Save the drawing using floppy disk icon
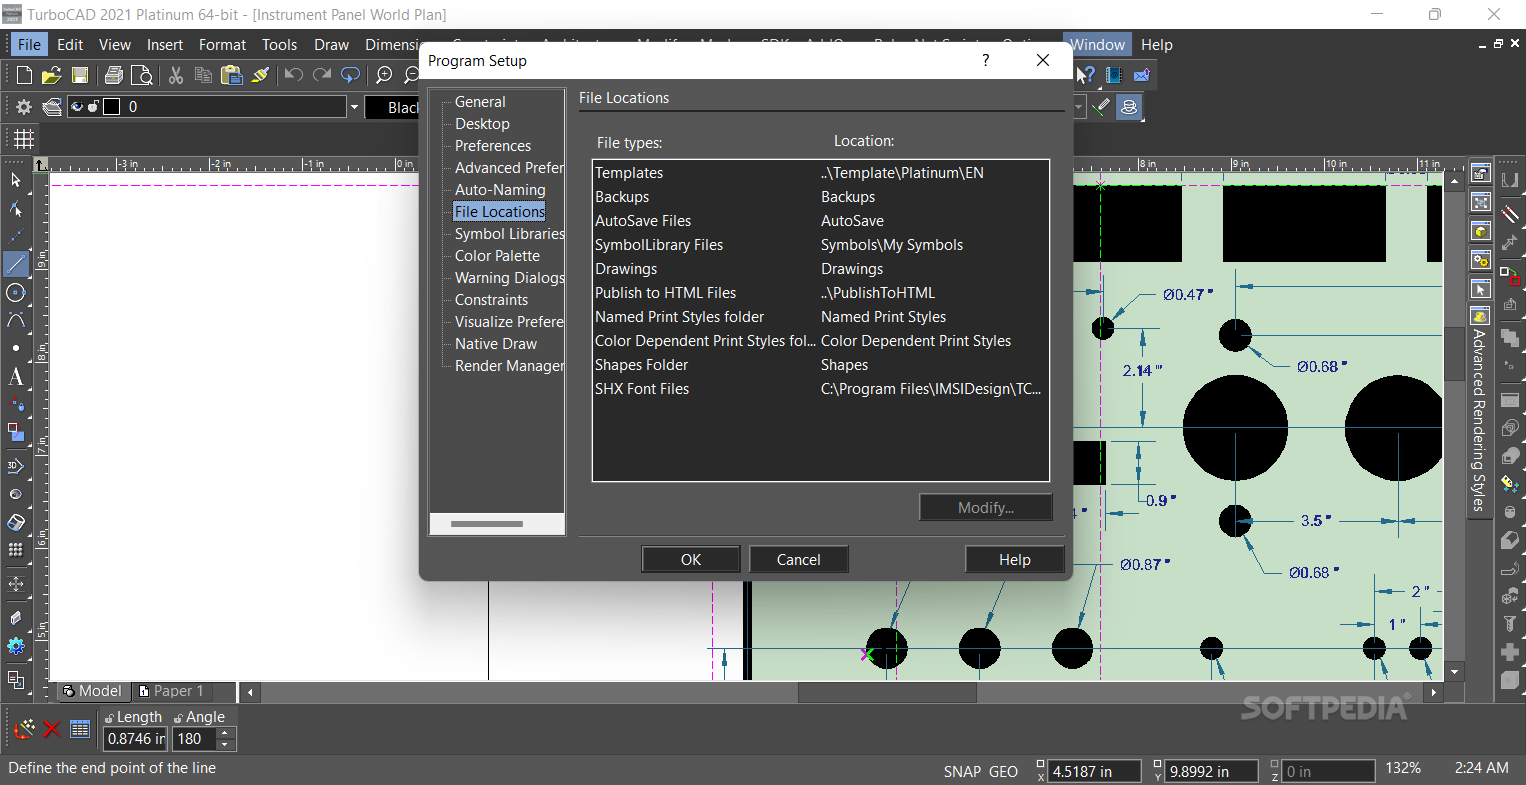The image size is (1526, 785). 79,75
